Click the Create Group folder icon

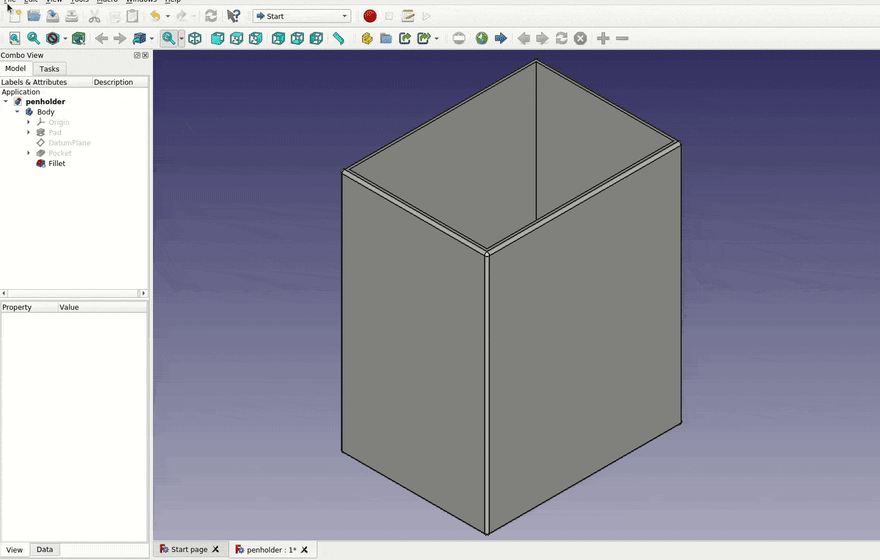[386, 38]
